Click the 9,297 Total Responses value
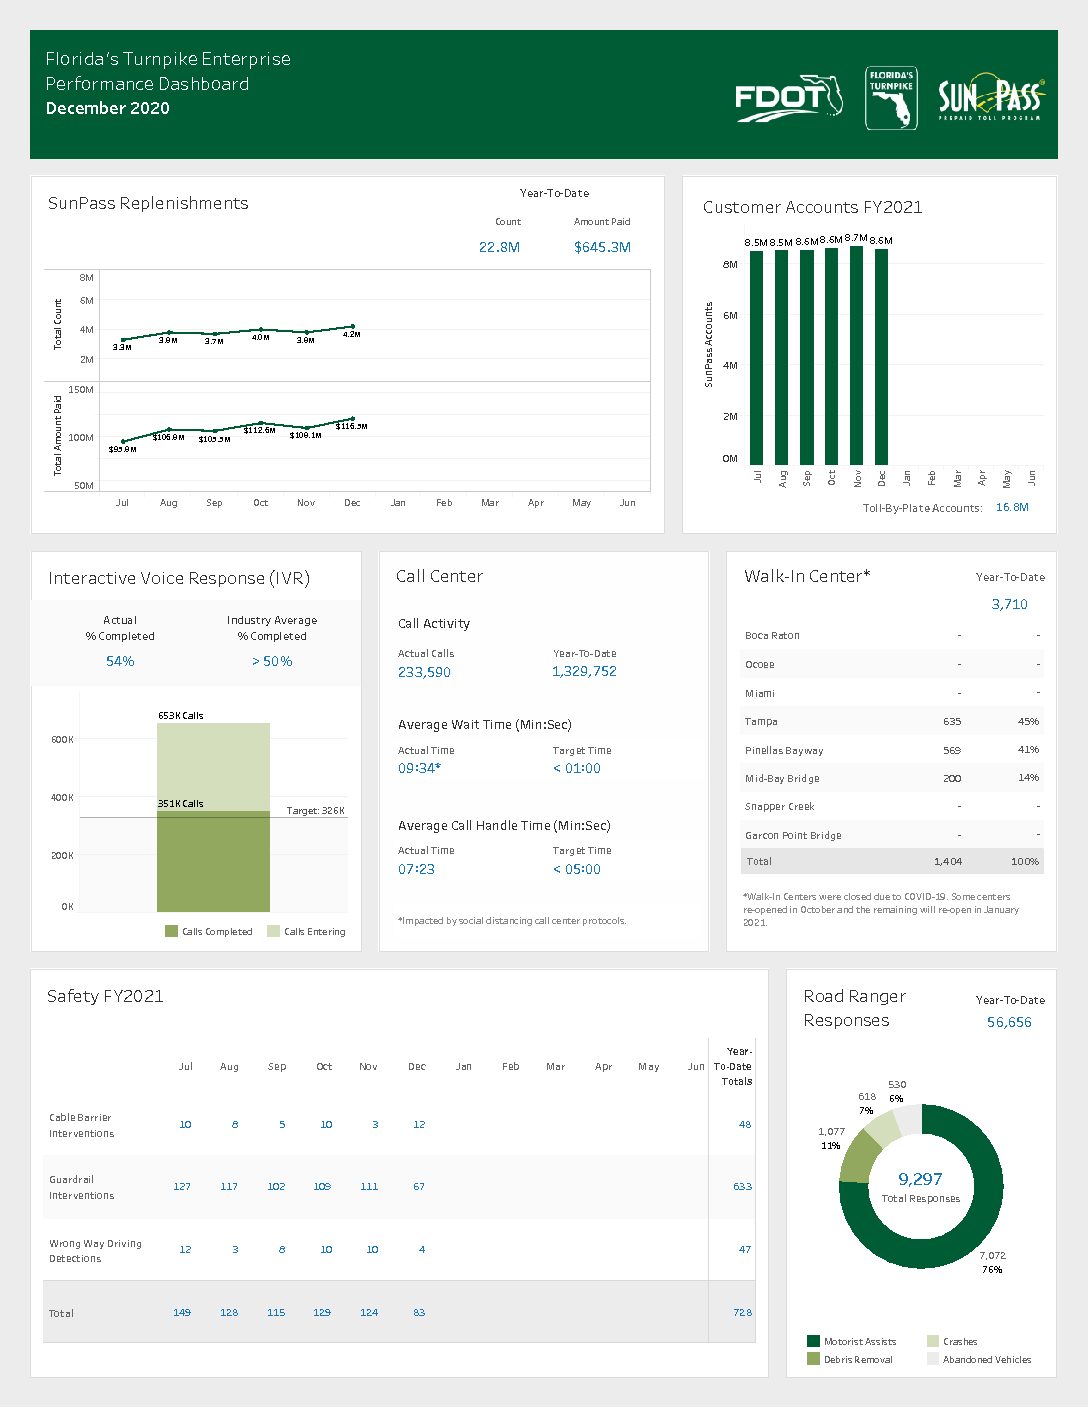This screenshot has height=1408, width=1088. click(x=920, y=1179)
